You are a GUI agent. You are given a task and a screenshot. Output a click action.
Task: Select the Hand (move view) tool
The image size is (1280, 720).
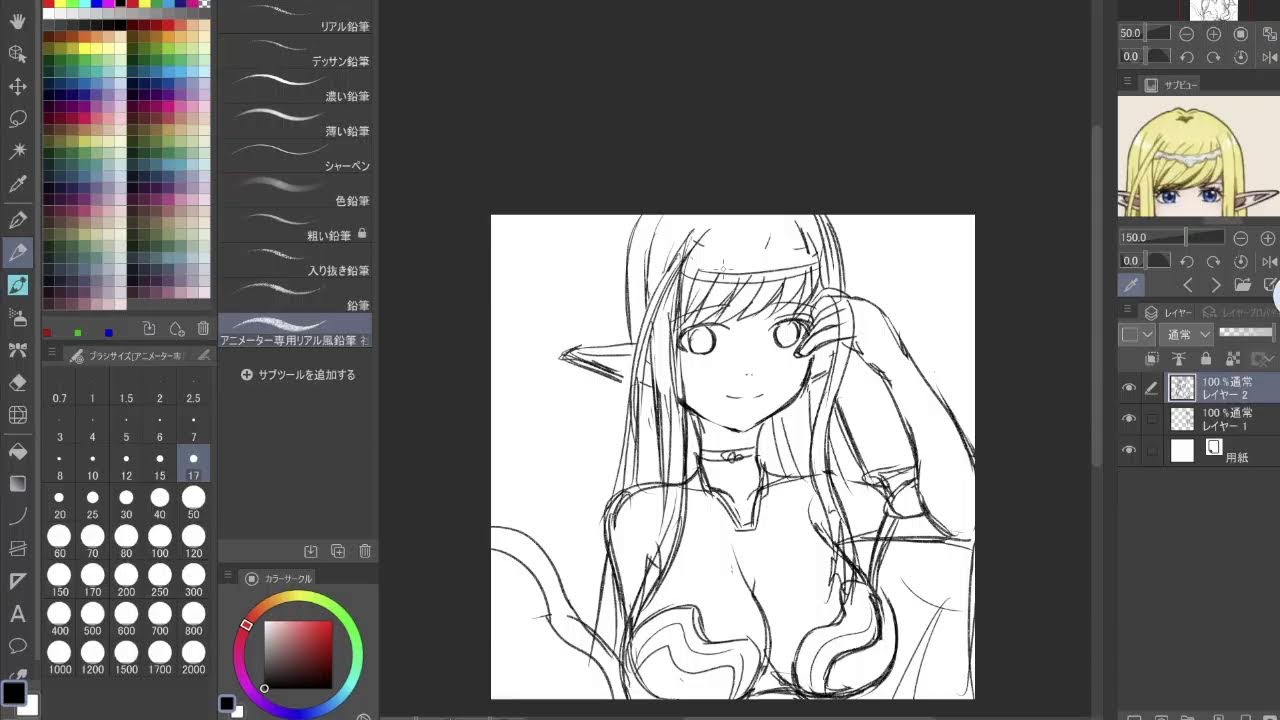pyautogui.click(x=17, y=21)
